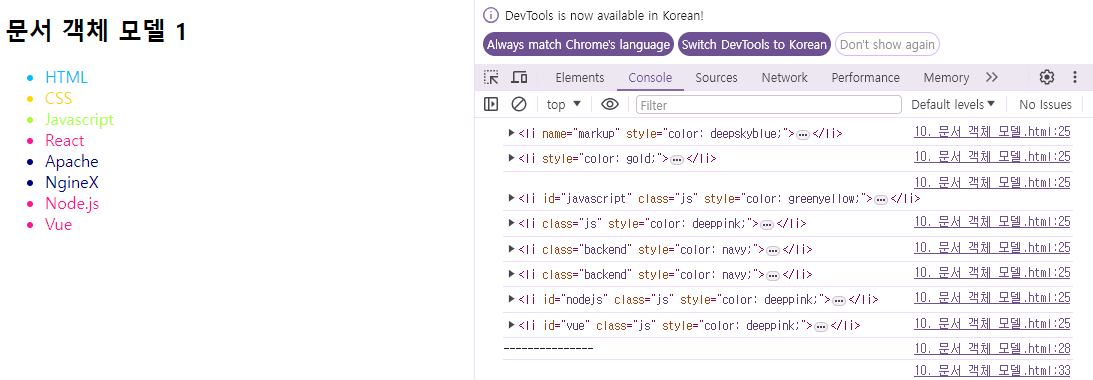Open the Network tab
The width and height of the screenshot is (1093, 380).
point(784,77)
